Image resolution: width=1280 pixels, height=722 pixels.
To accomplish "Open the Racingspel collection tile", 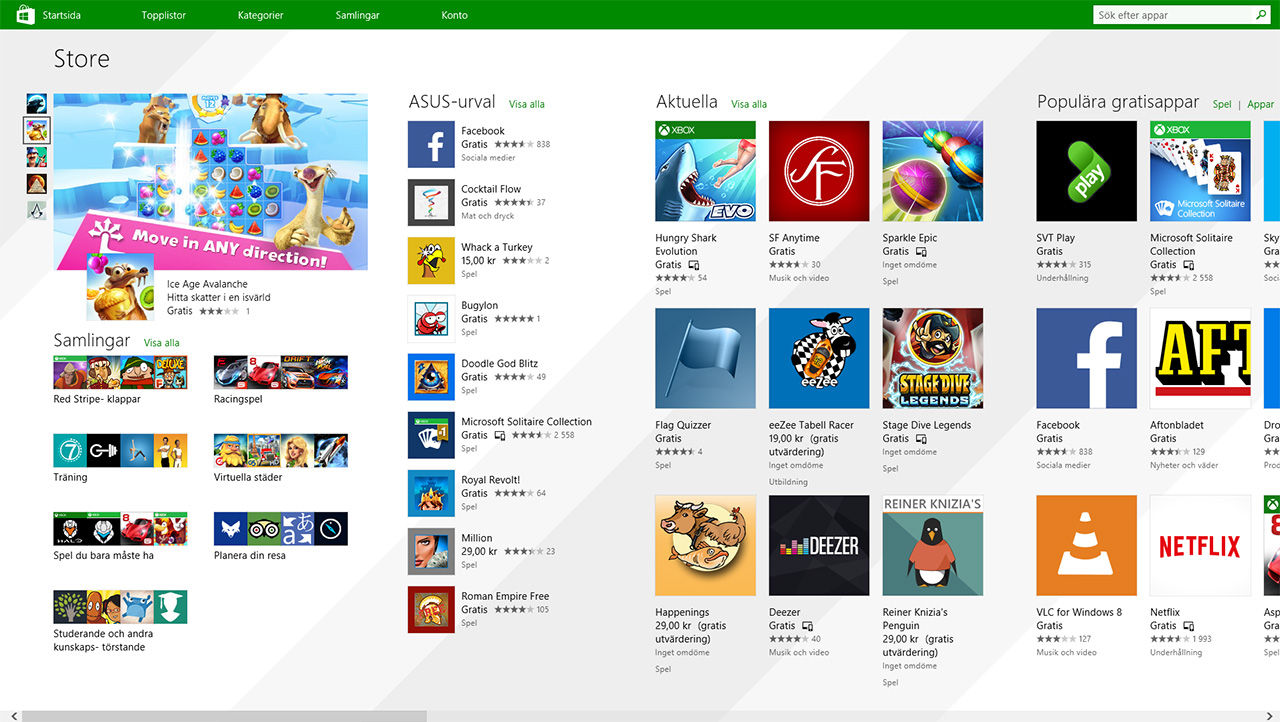I will 280,370.
